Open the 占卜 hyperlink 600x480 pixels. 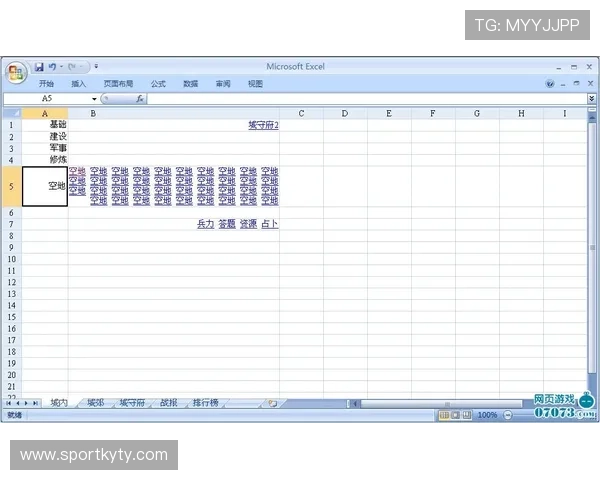[x=270, y=224]
